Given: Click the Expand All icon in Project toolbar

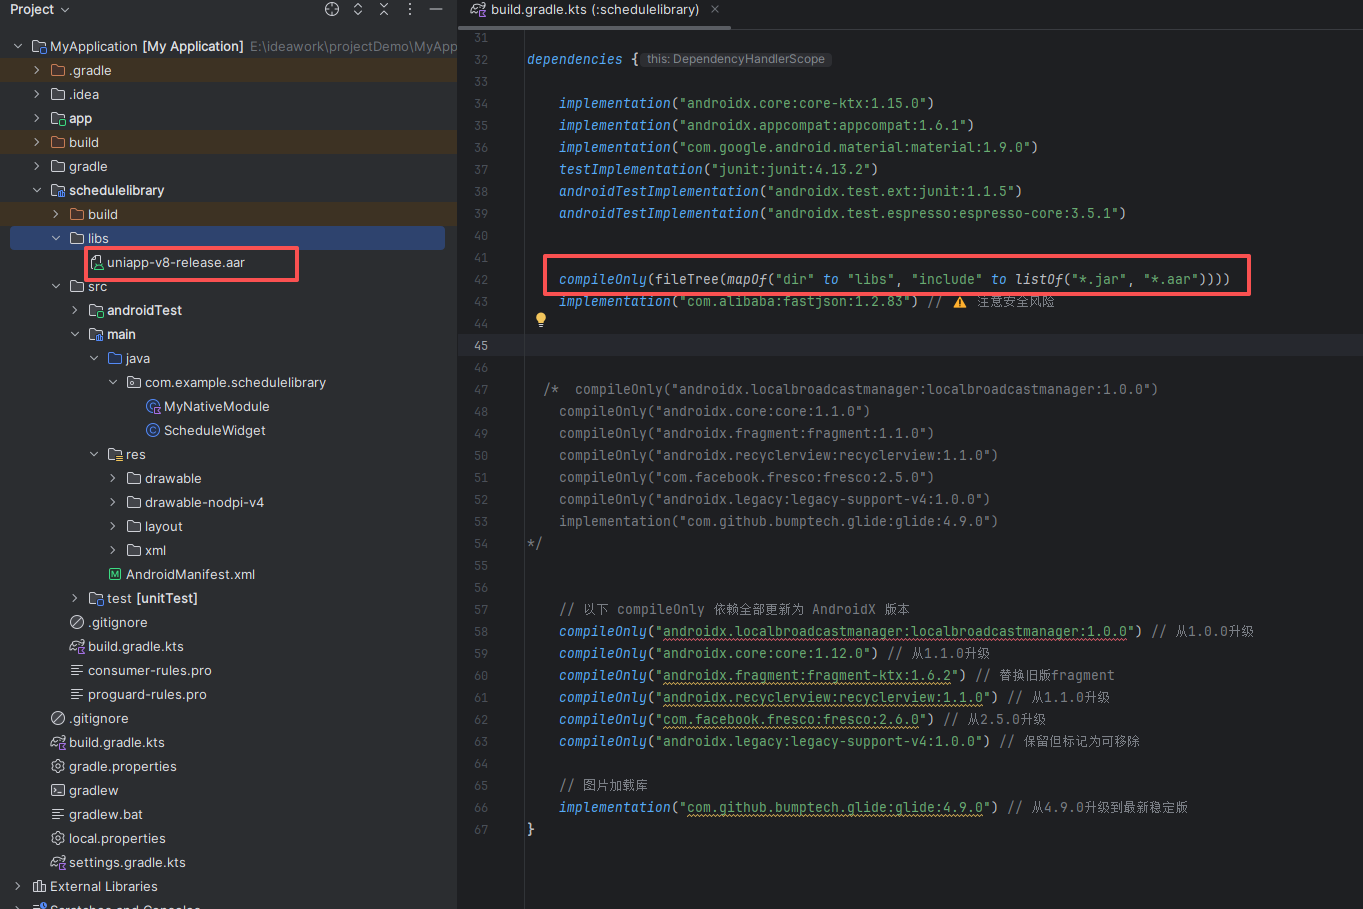Looking at the screenshot, I should (358, 9).
